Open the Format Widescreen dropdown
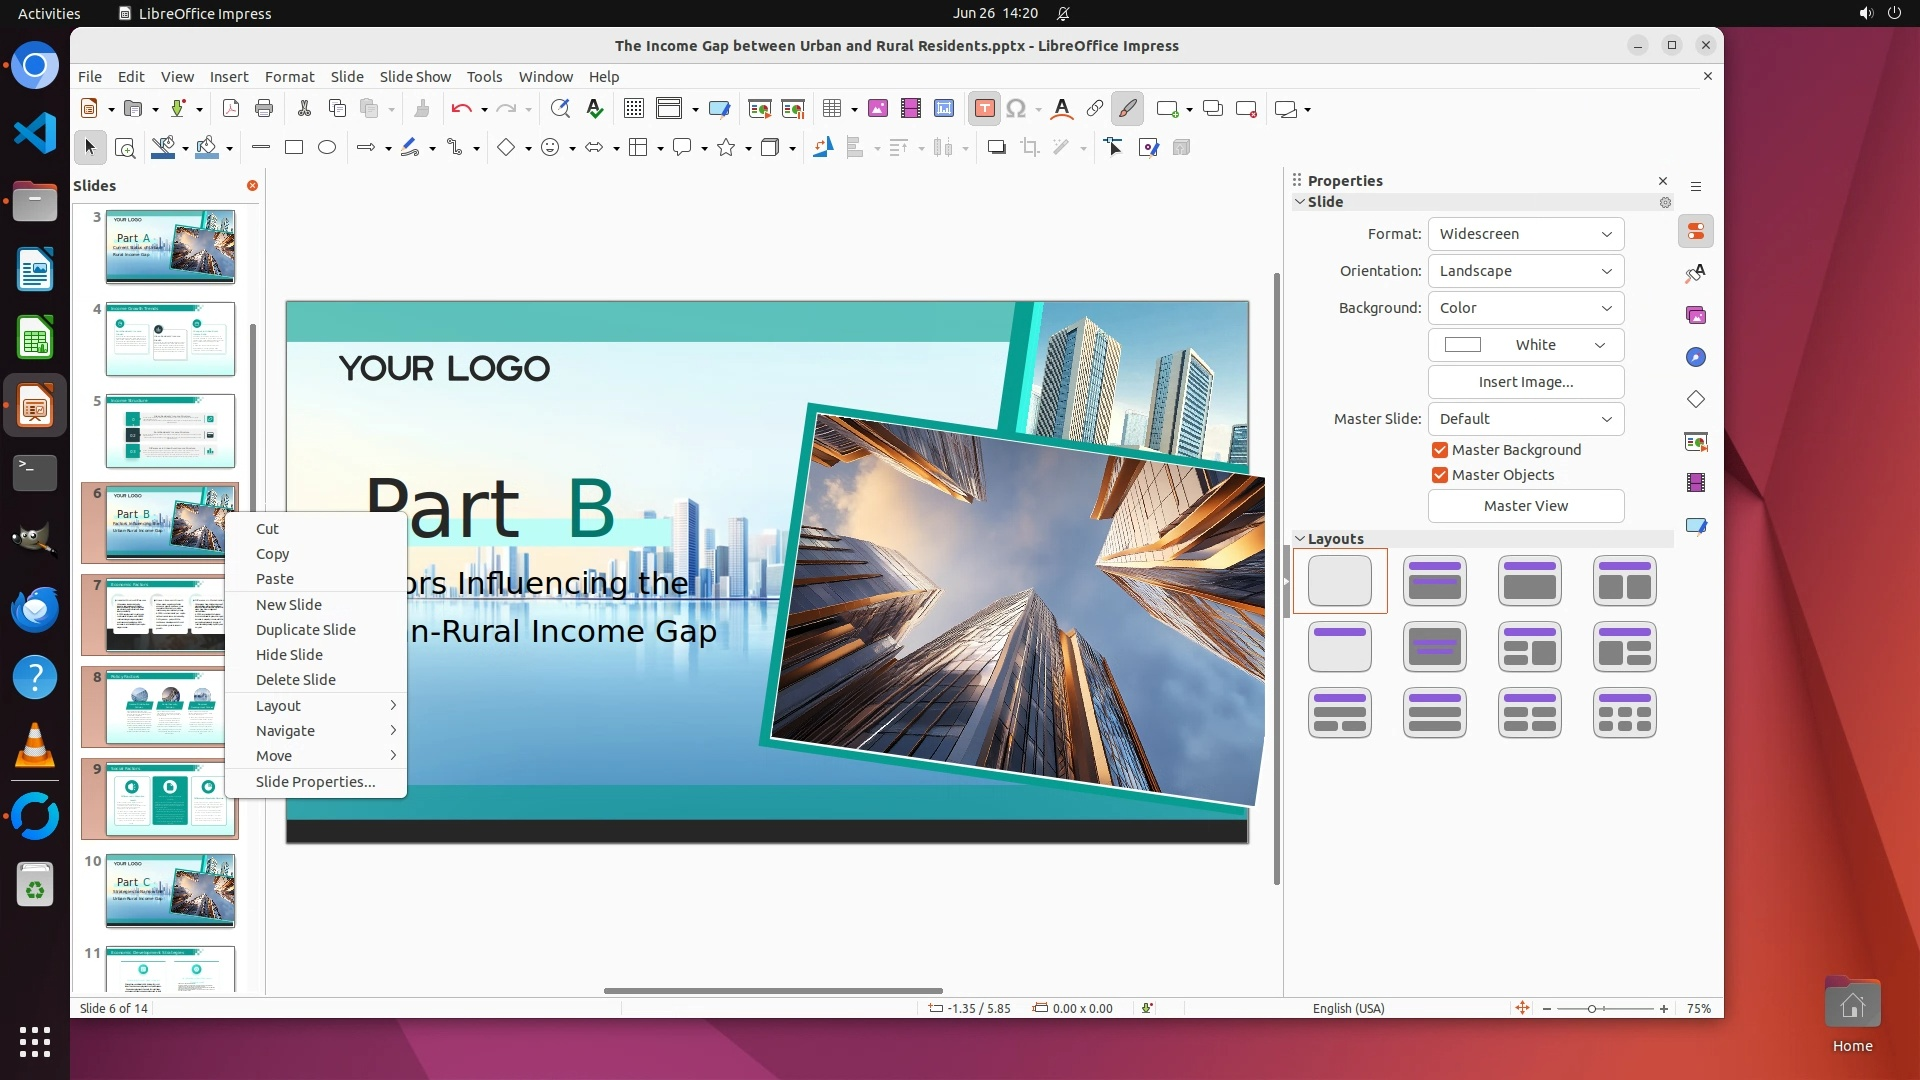The height and width of the screenshot is (1080, 1920). tap(1525, 234)
